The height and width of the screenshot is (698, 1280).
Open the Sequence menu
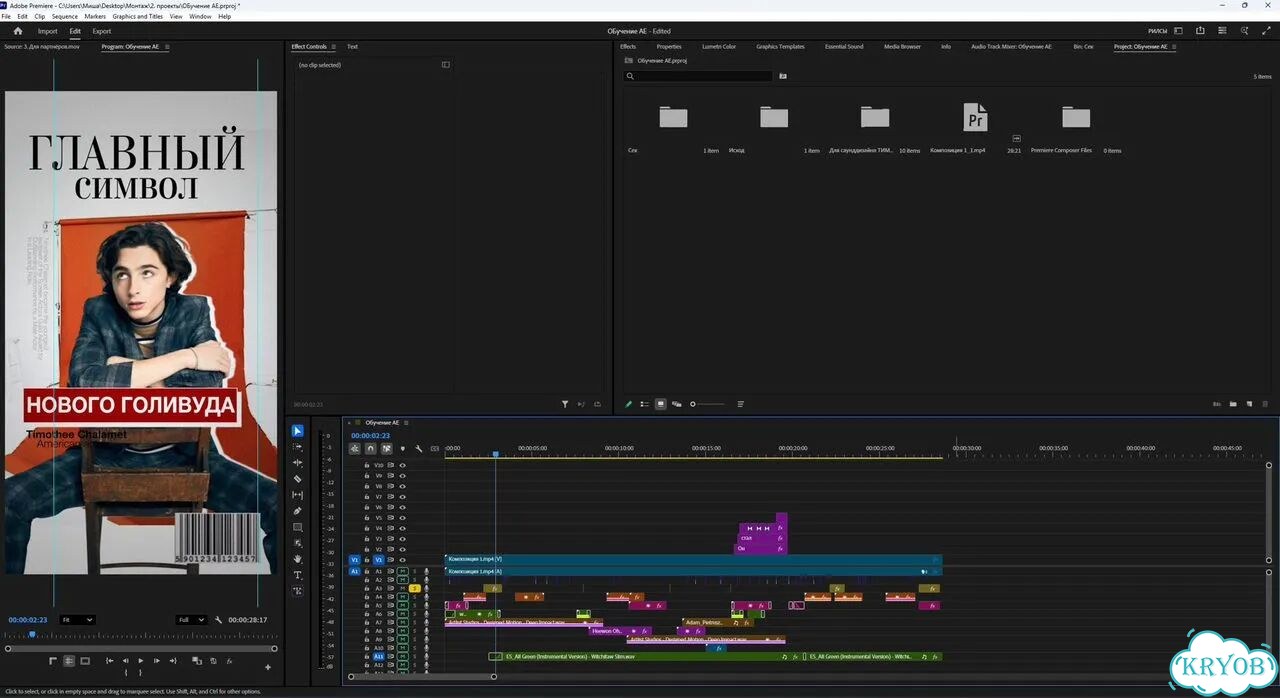(64, 17)
